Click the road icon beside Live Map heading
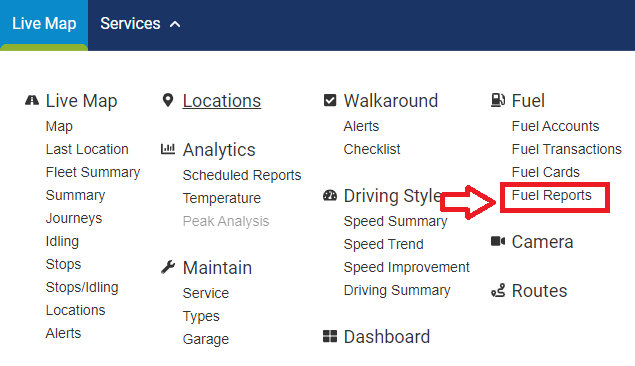 click(32, 100)
